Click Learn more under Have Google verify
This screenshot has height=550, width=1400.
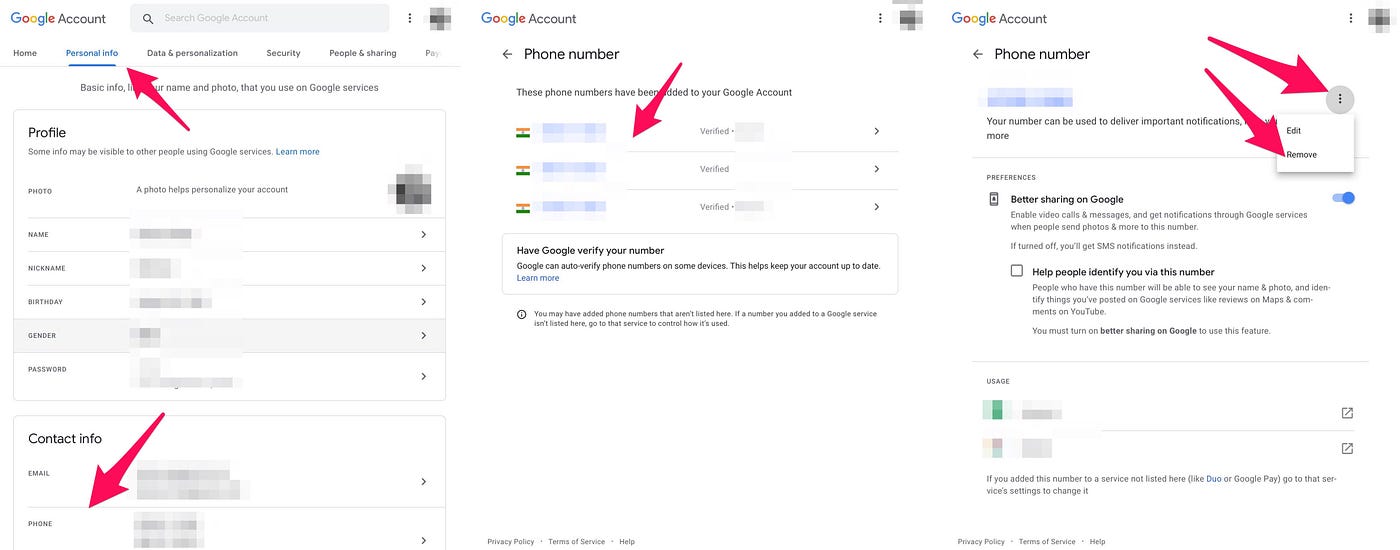click(x=538, y=278)
